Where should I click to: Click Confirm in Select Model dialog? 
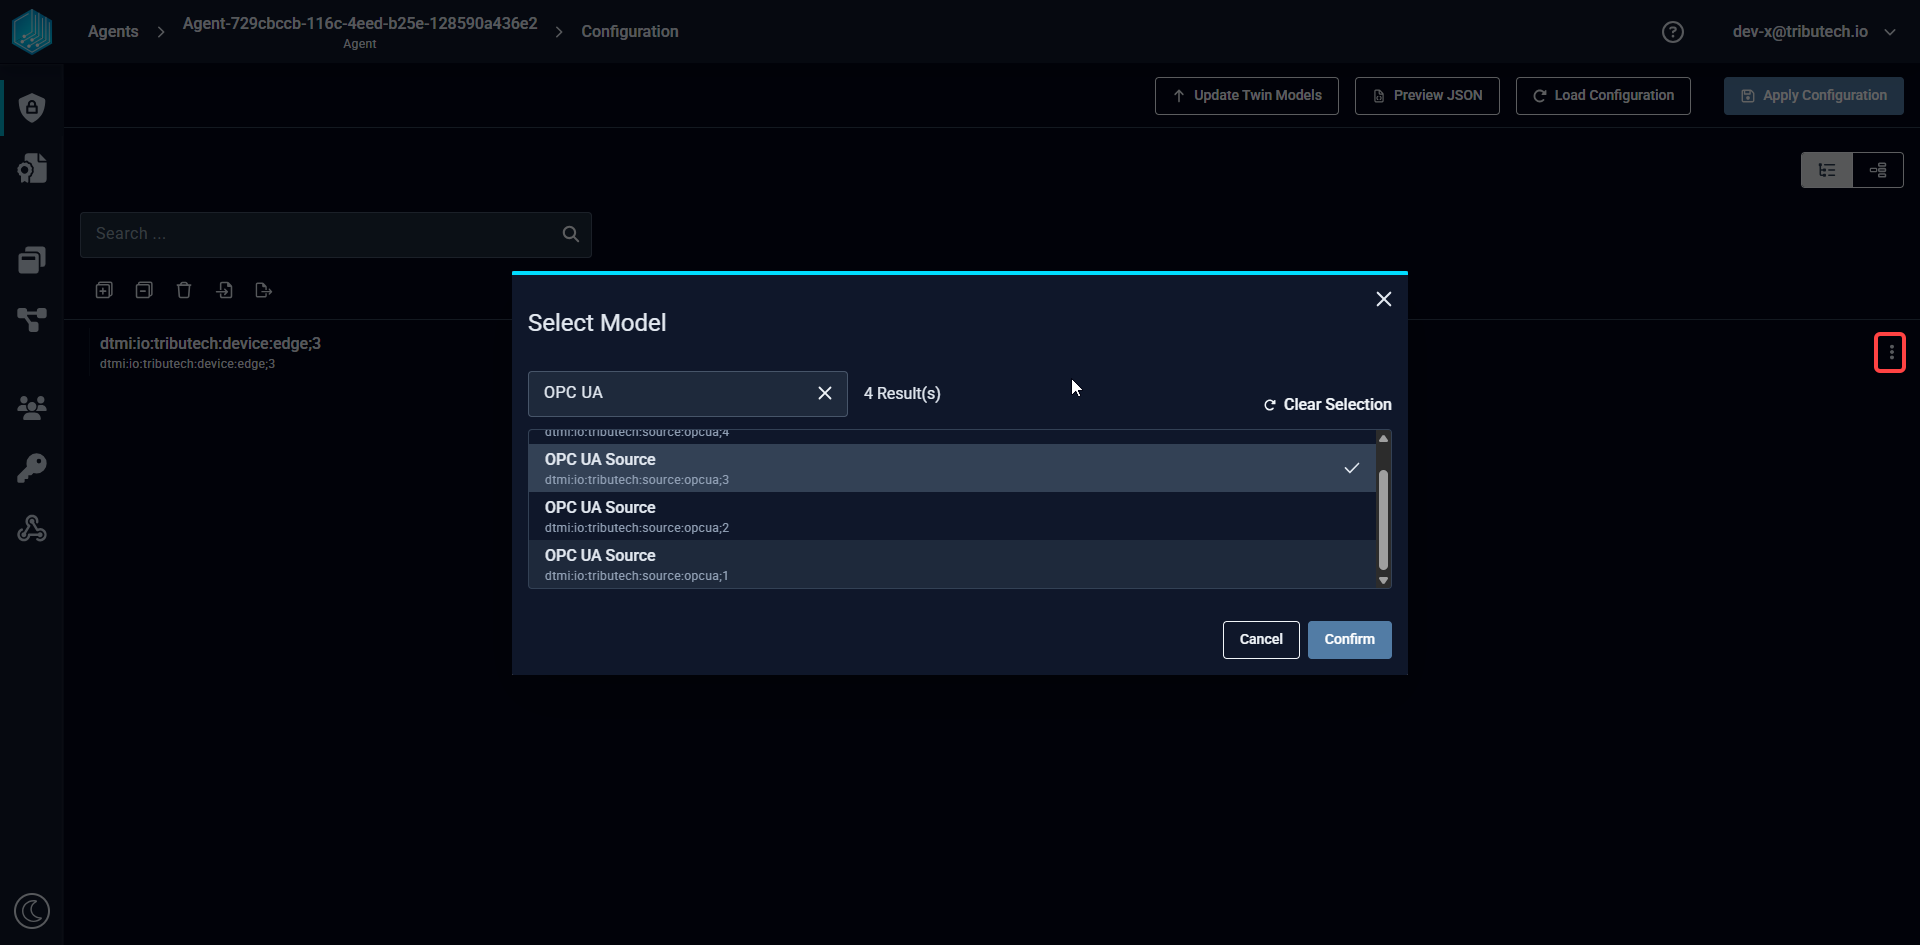coord(1350,640)
